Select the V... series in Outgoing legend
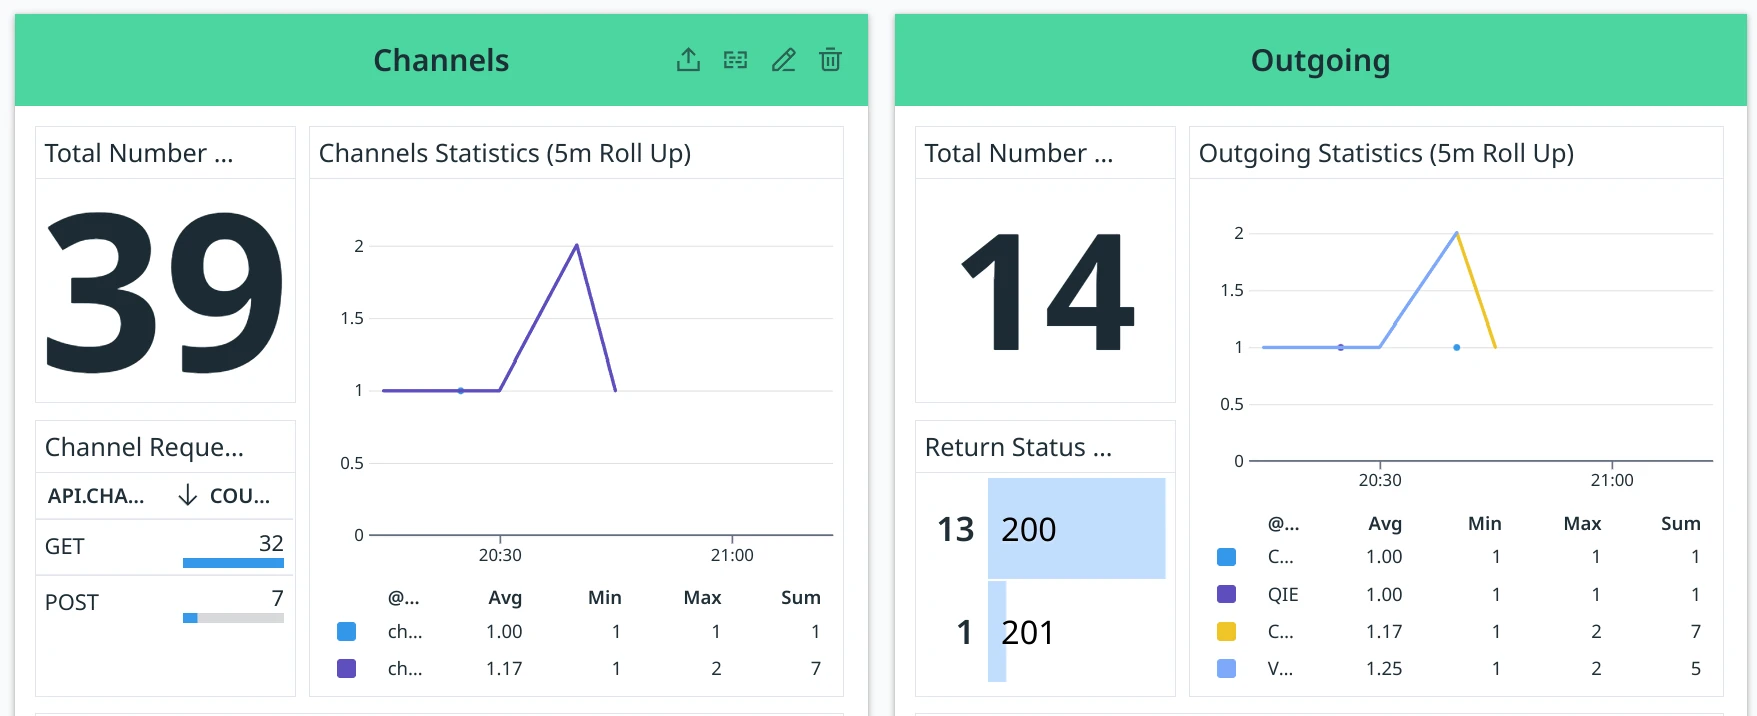Image resolution: width=1757 pixels, height=716 pixels. [x=1280, y=668]
